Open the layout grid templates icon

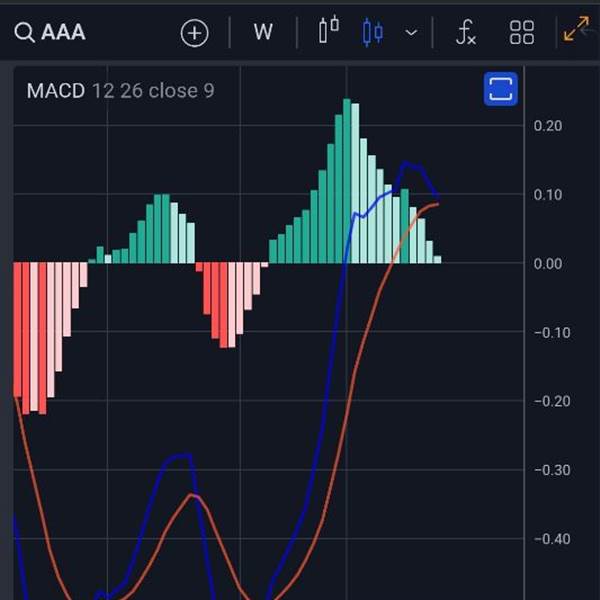point(522,33)
